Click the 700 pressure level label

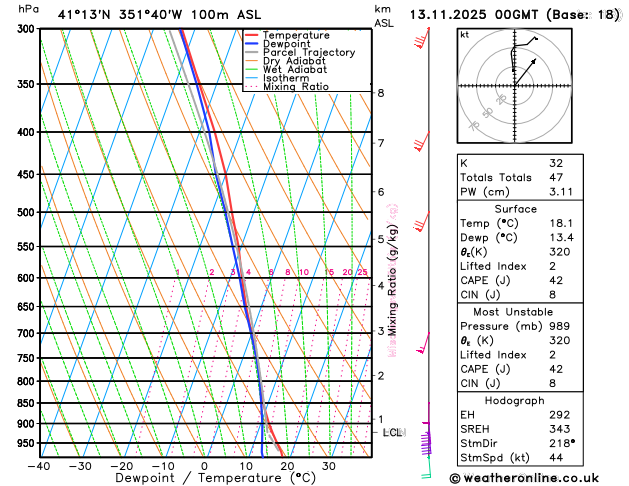(28, 333)
